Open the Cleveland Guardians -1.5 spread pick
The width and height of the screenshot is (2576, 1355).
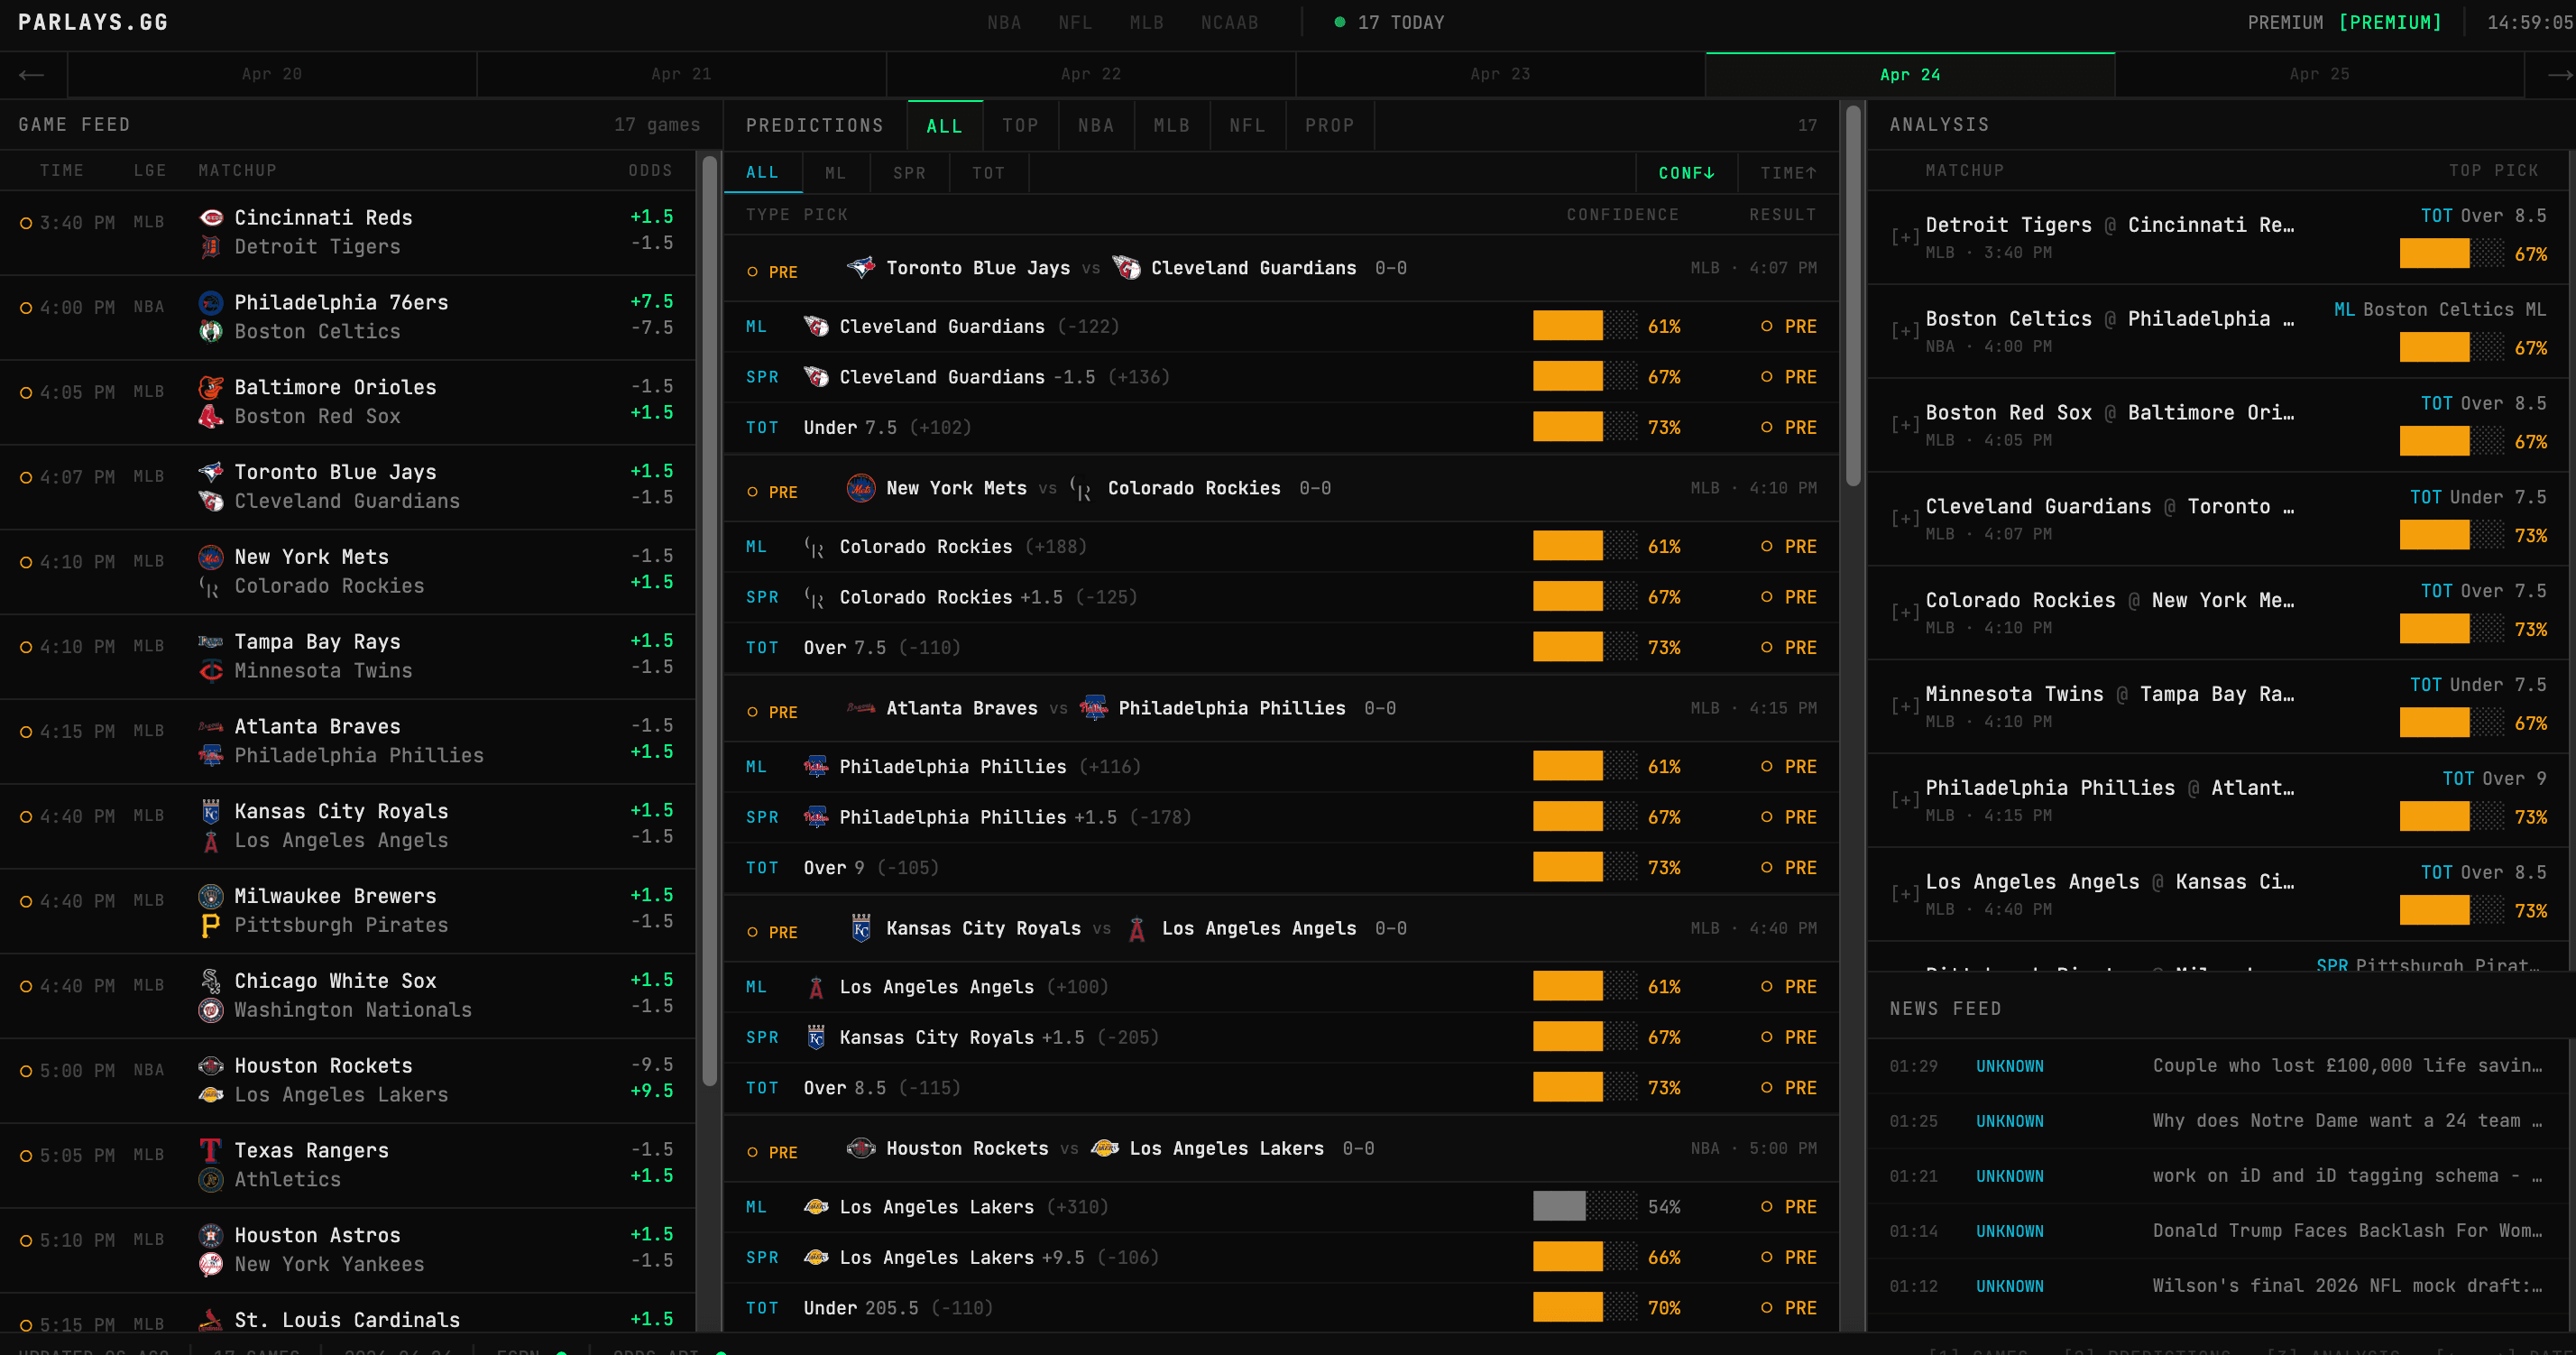pyautogui.click(x=1280, y=377)
